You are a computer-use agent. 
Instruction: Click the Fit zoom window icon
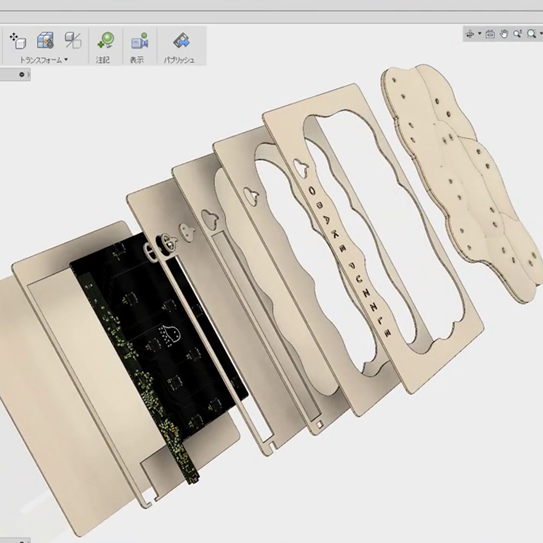(x=532, y=34)
